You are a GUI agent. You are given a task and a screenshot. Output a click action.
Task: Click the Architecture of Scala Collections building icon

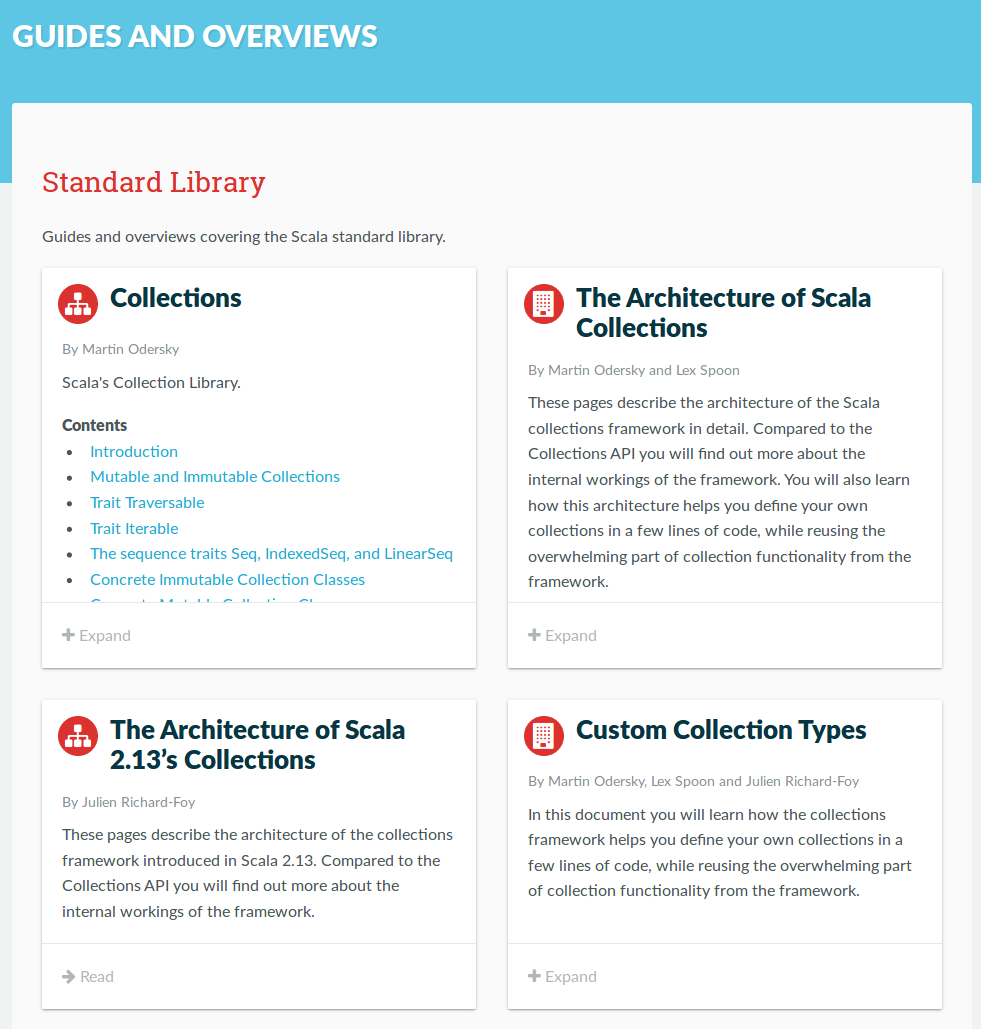544,304
